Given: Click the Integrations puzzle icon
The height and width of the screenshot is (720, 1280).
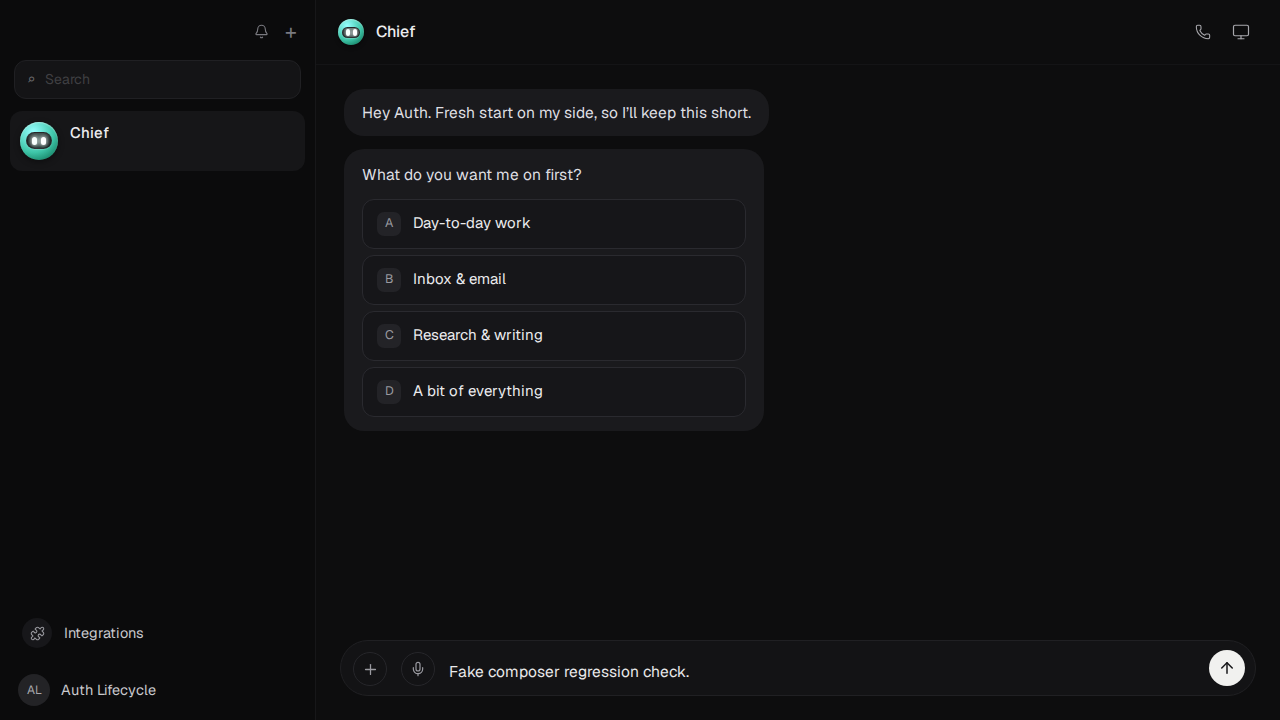Looking at the screenshot, I should [x=37, y=633].
